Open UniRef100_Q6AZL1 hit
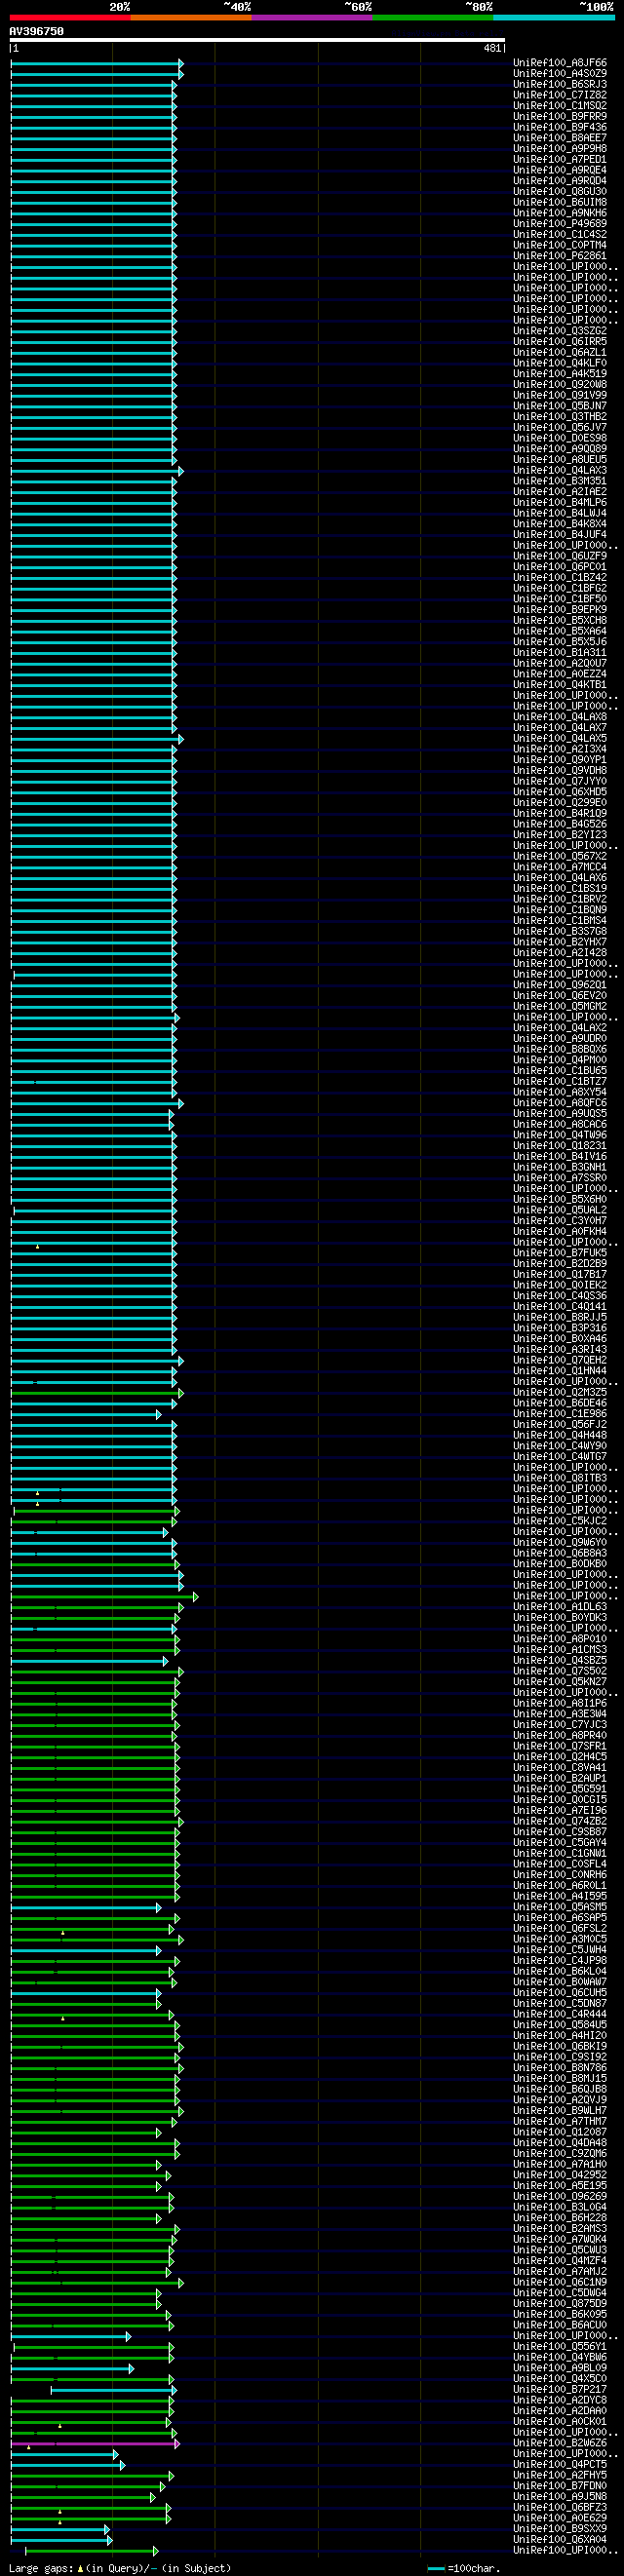624x2576 pixels. (x=560, y=352)
